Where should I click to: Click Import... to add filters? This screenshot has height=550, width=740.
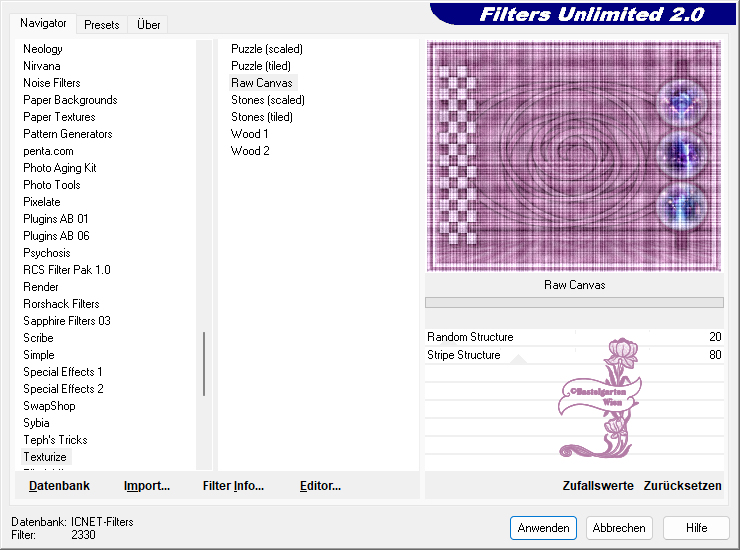[x=147, y=486]
